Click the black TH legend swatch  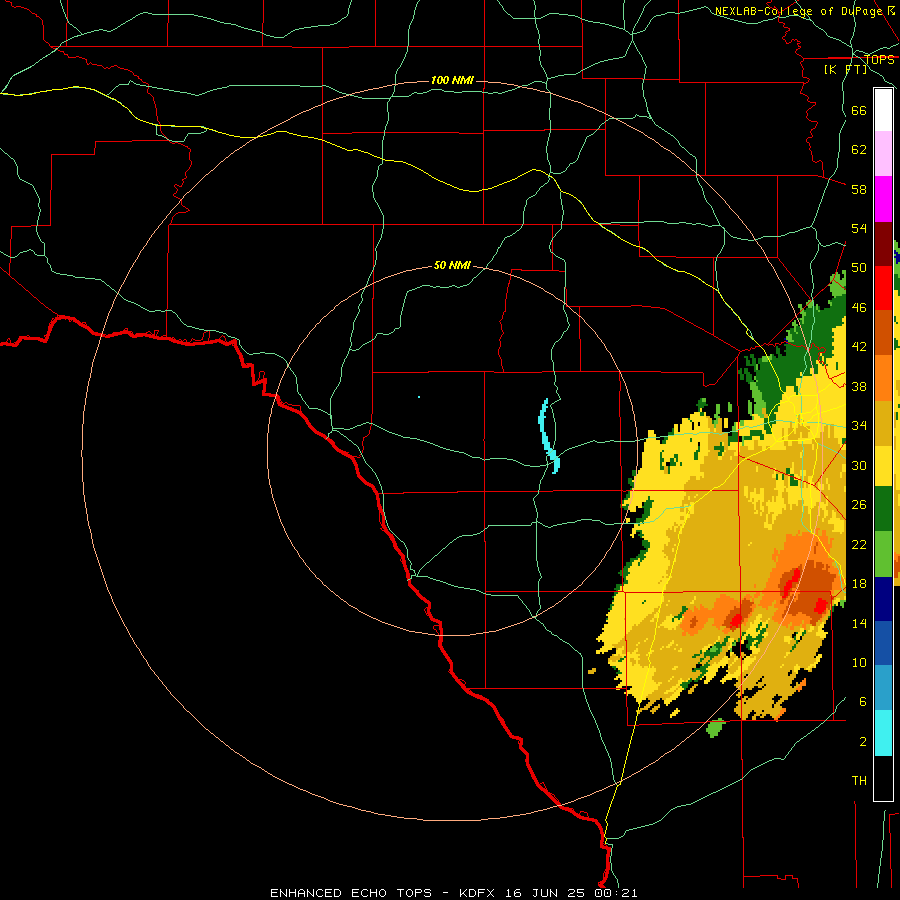click(x=883, y=777)
